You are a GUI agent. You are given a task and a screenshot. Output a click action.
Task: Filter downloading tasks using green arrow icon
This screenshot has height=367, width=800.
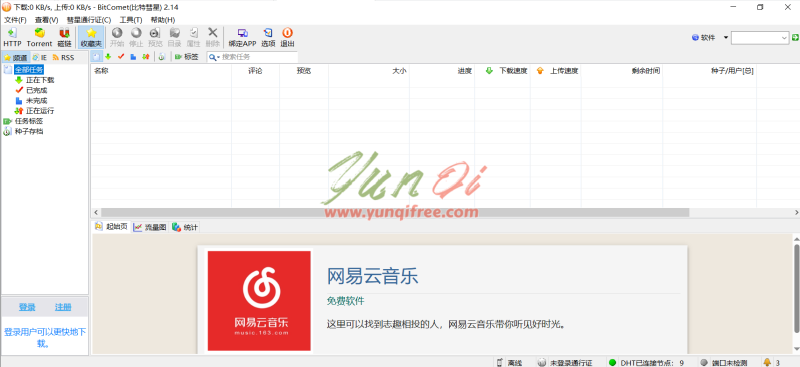pos(108,57)
